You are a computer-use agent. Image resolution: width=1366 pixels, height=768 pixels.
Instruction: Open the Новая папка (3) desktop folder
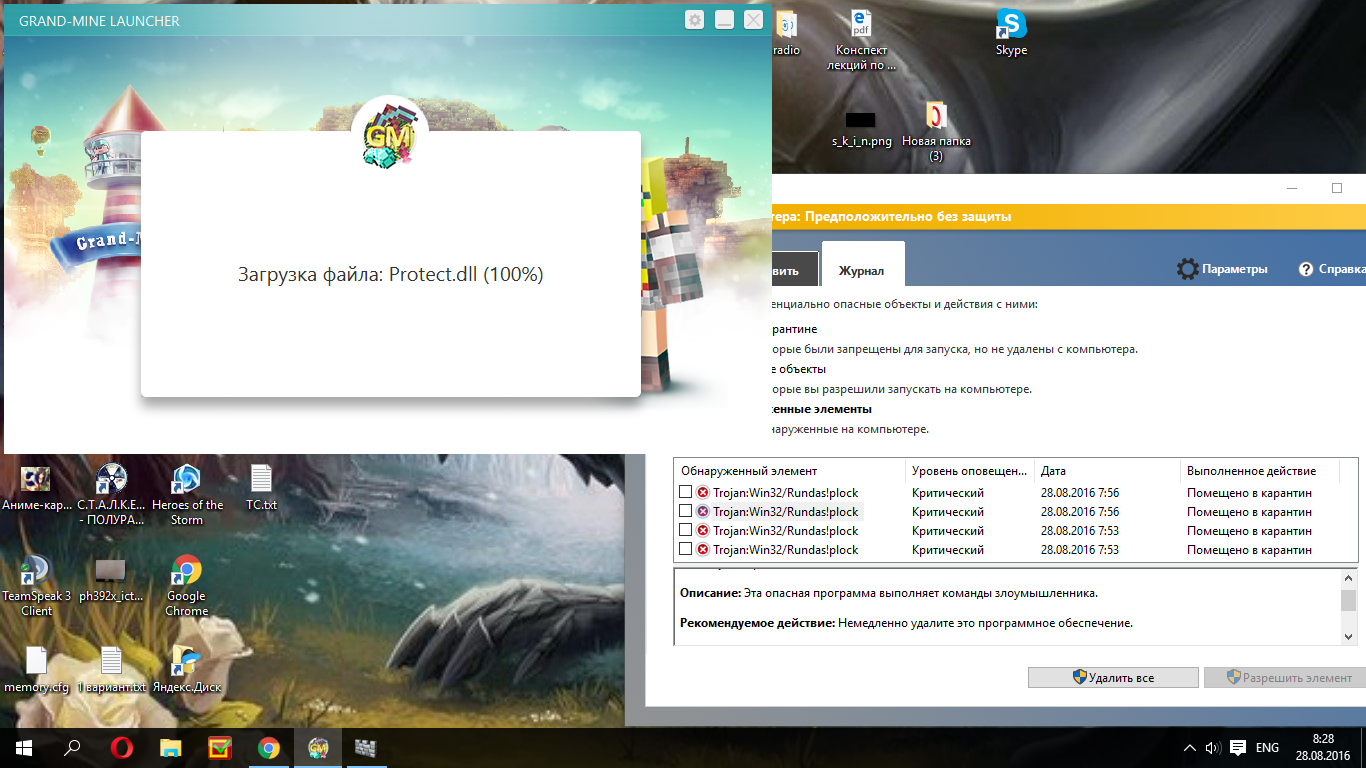point(936,131)
